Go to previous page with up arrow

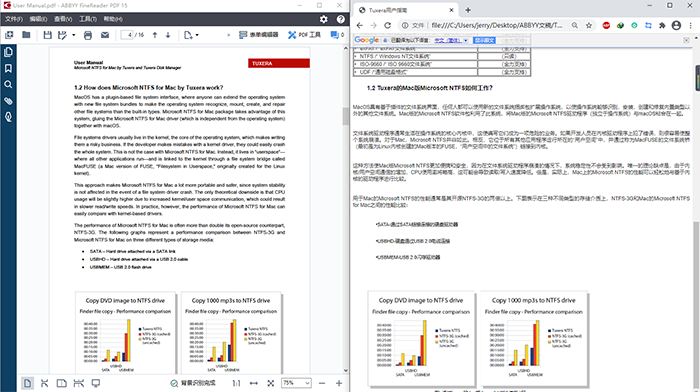pyautogui.click(x=155, y=35)
